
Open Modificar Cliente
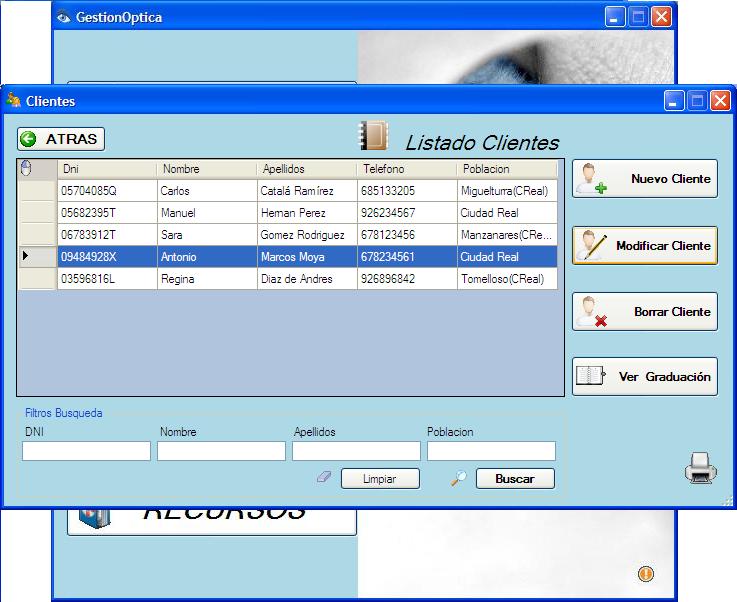645,246
